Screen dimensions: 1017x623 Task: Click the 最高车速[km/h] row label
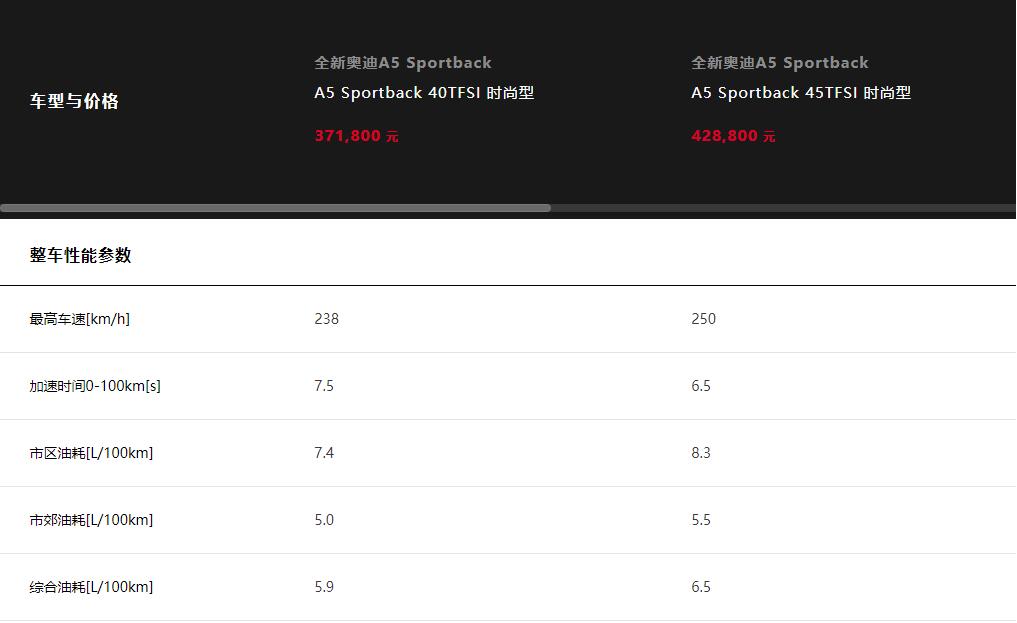coord(80,319)
